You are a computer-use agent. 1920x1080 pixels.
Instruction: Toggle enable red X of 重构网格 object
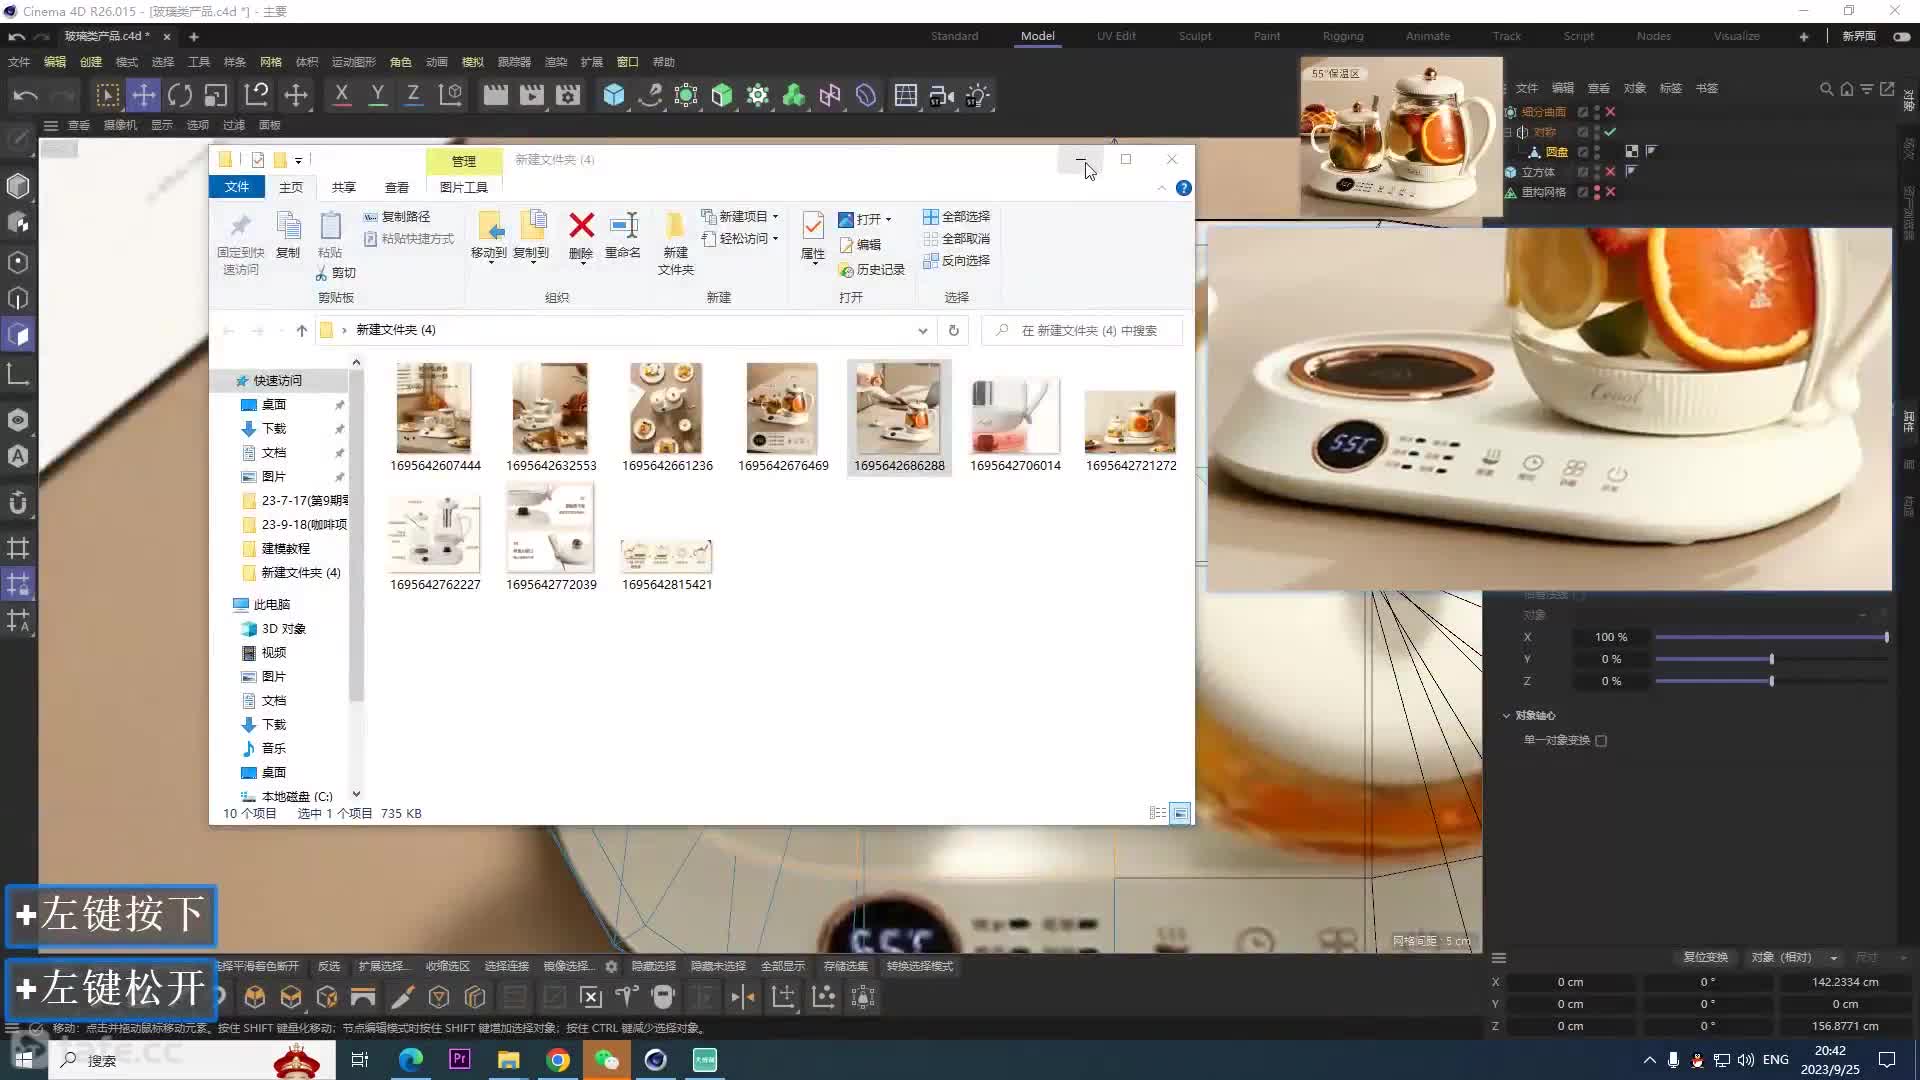point(1610,192)
